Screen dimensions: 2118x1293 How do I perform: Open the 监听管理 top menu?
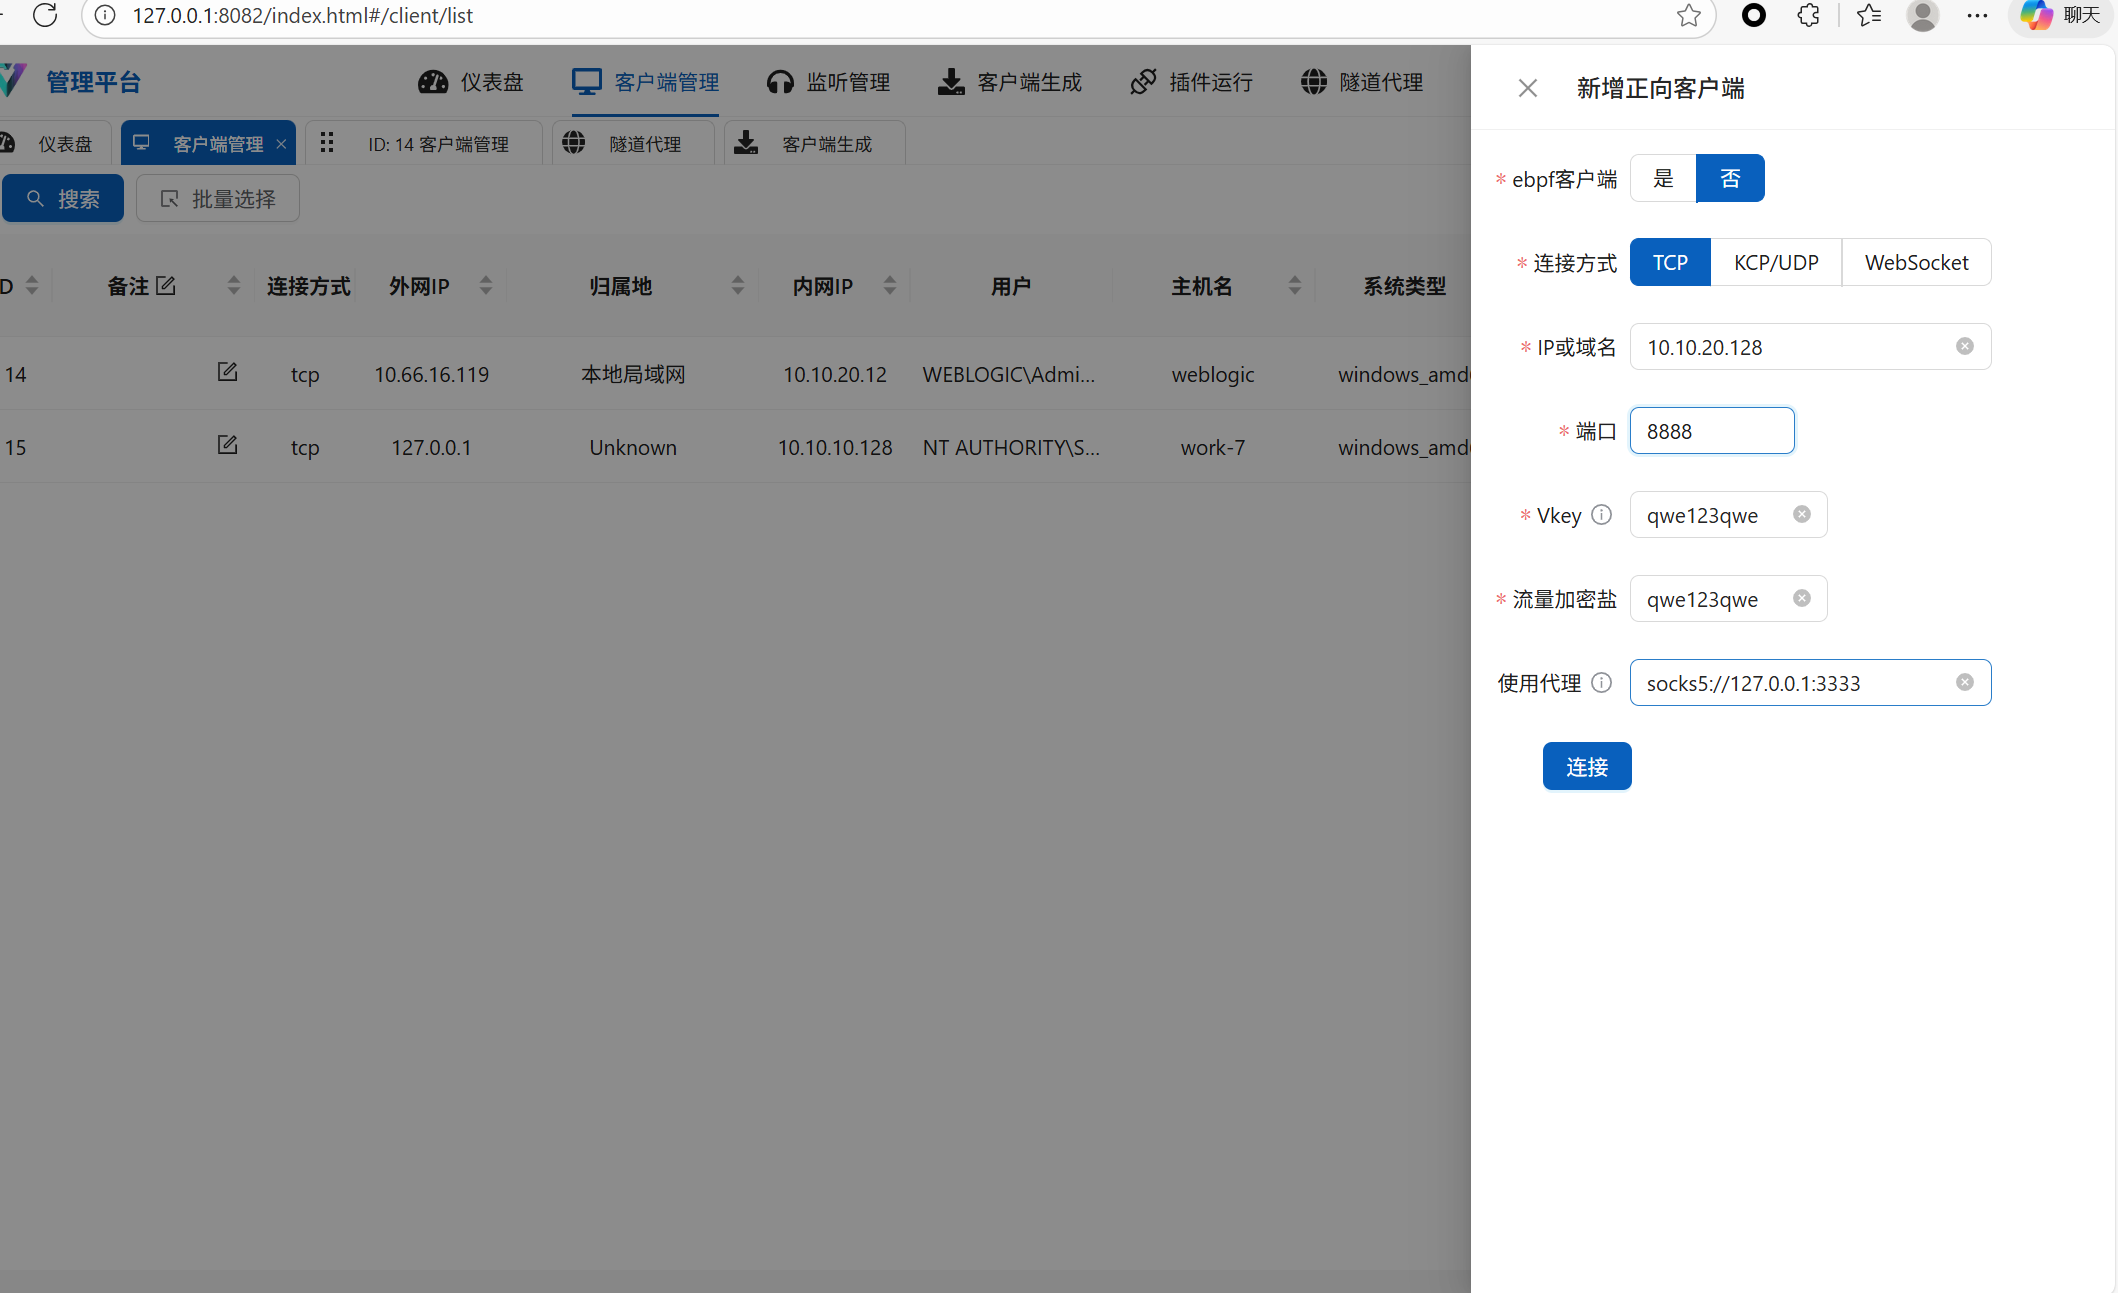tap(828, 82)
